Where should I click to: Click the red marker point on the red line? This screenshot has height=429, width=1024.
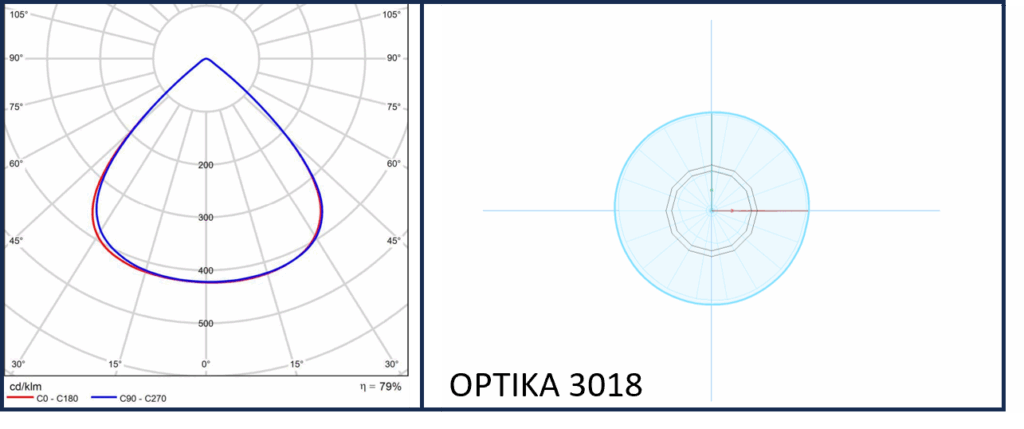coord(732,211)
